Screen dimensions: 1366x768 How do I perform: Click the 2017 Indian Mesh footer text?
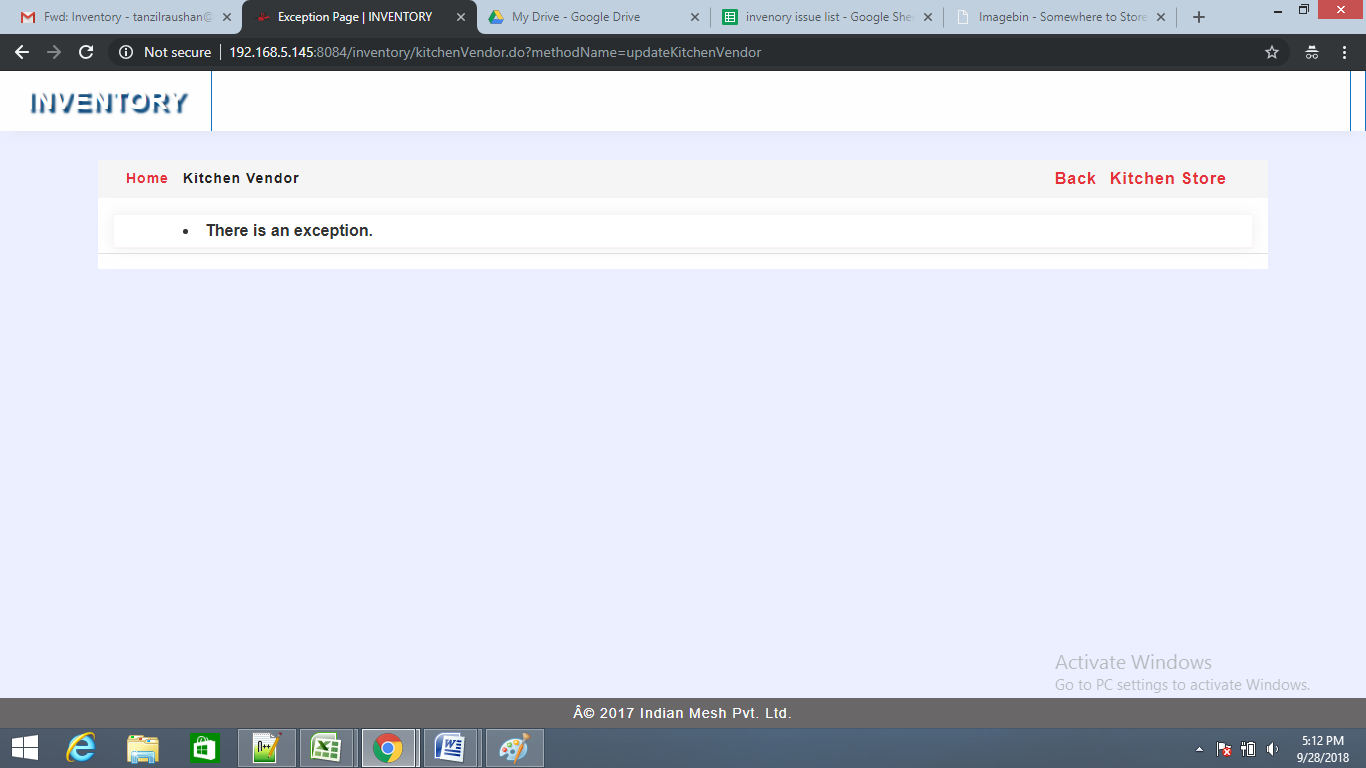click(x=682, y=713)
